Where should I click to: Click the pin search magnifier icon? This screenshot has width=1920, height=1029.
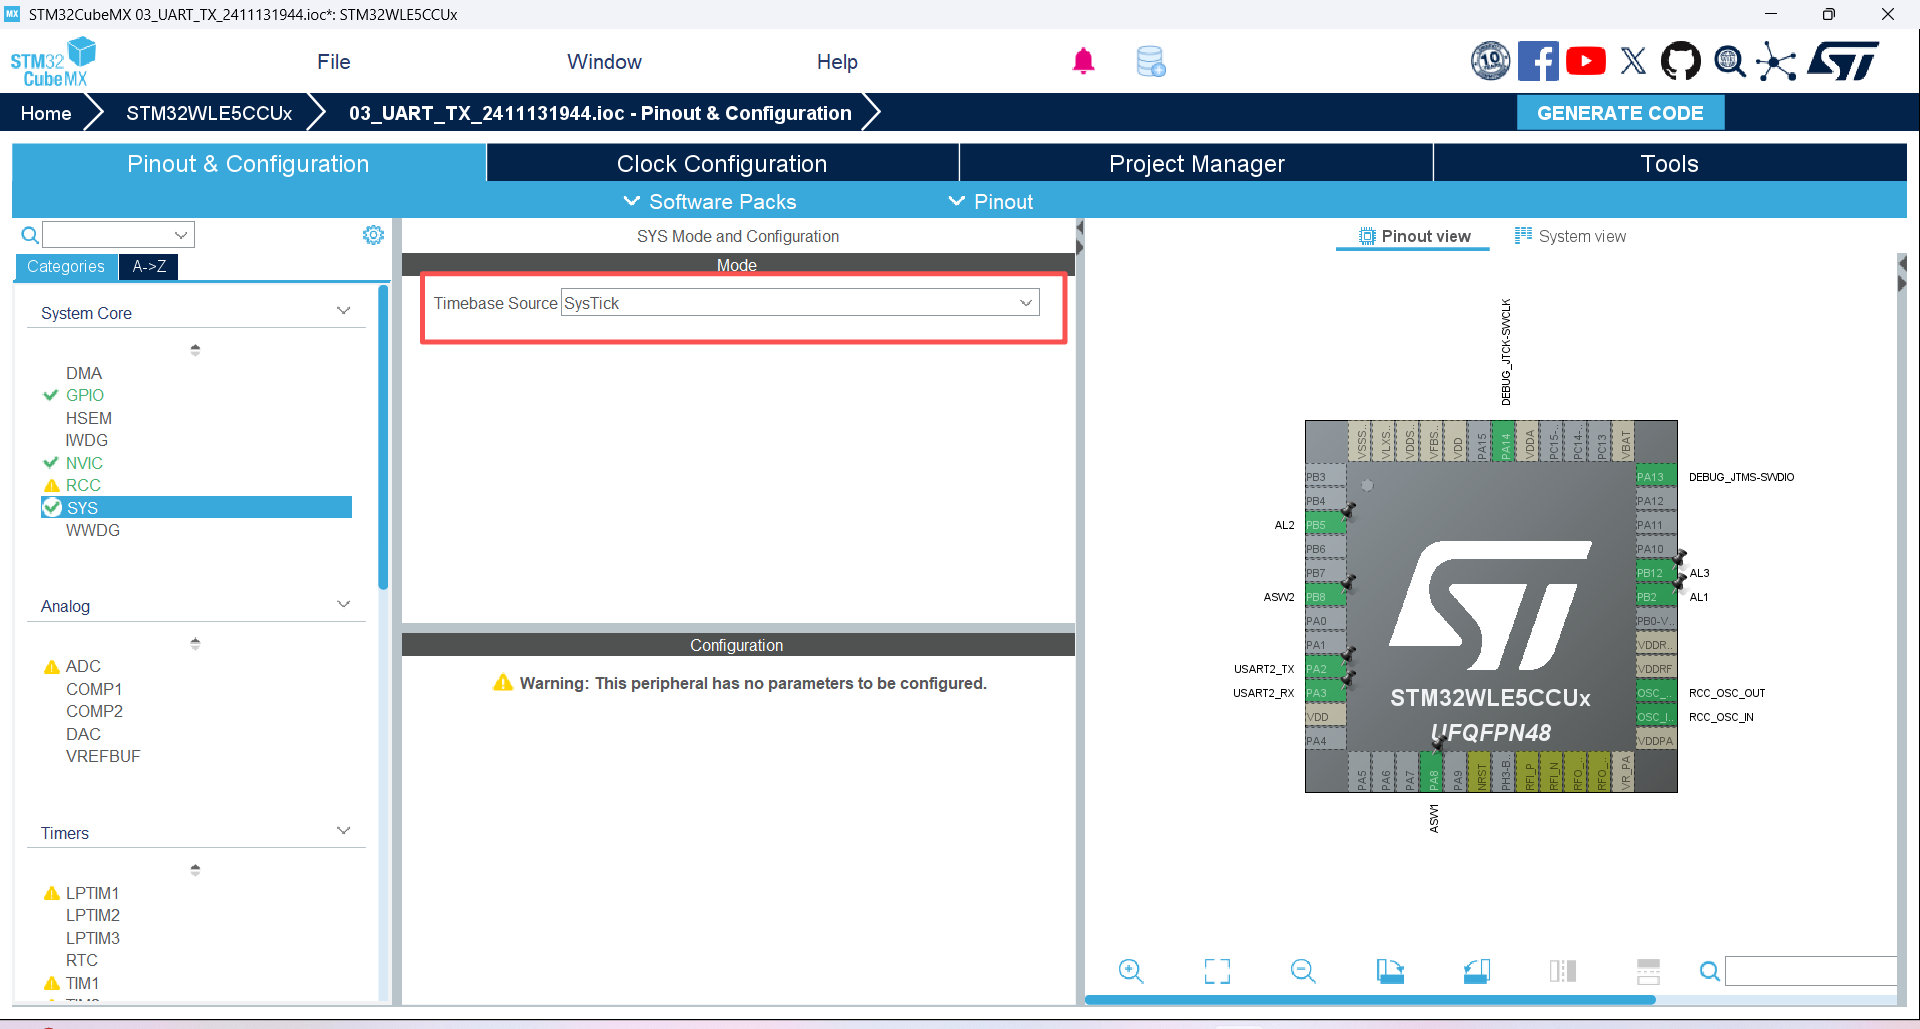(x=1710, y=971)
